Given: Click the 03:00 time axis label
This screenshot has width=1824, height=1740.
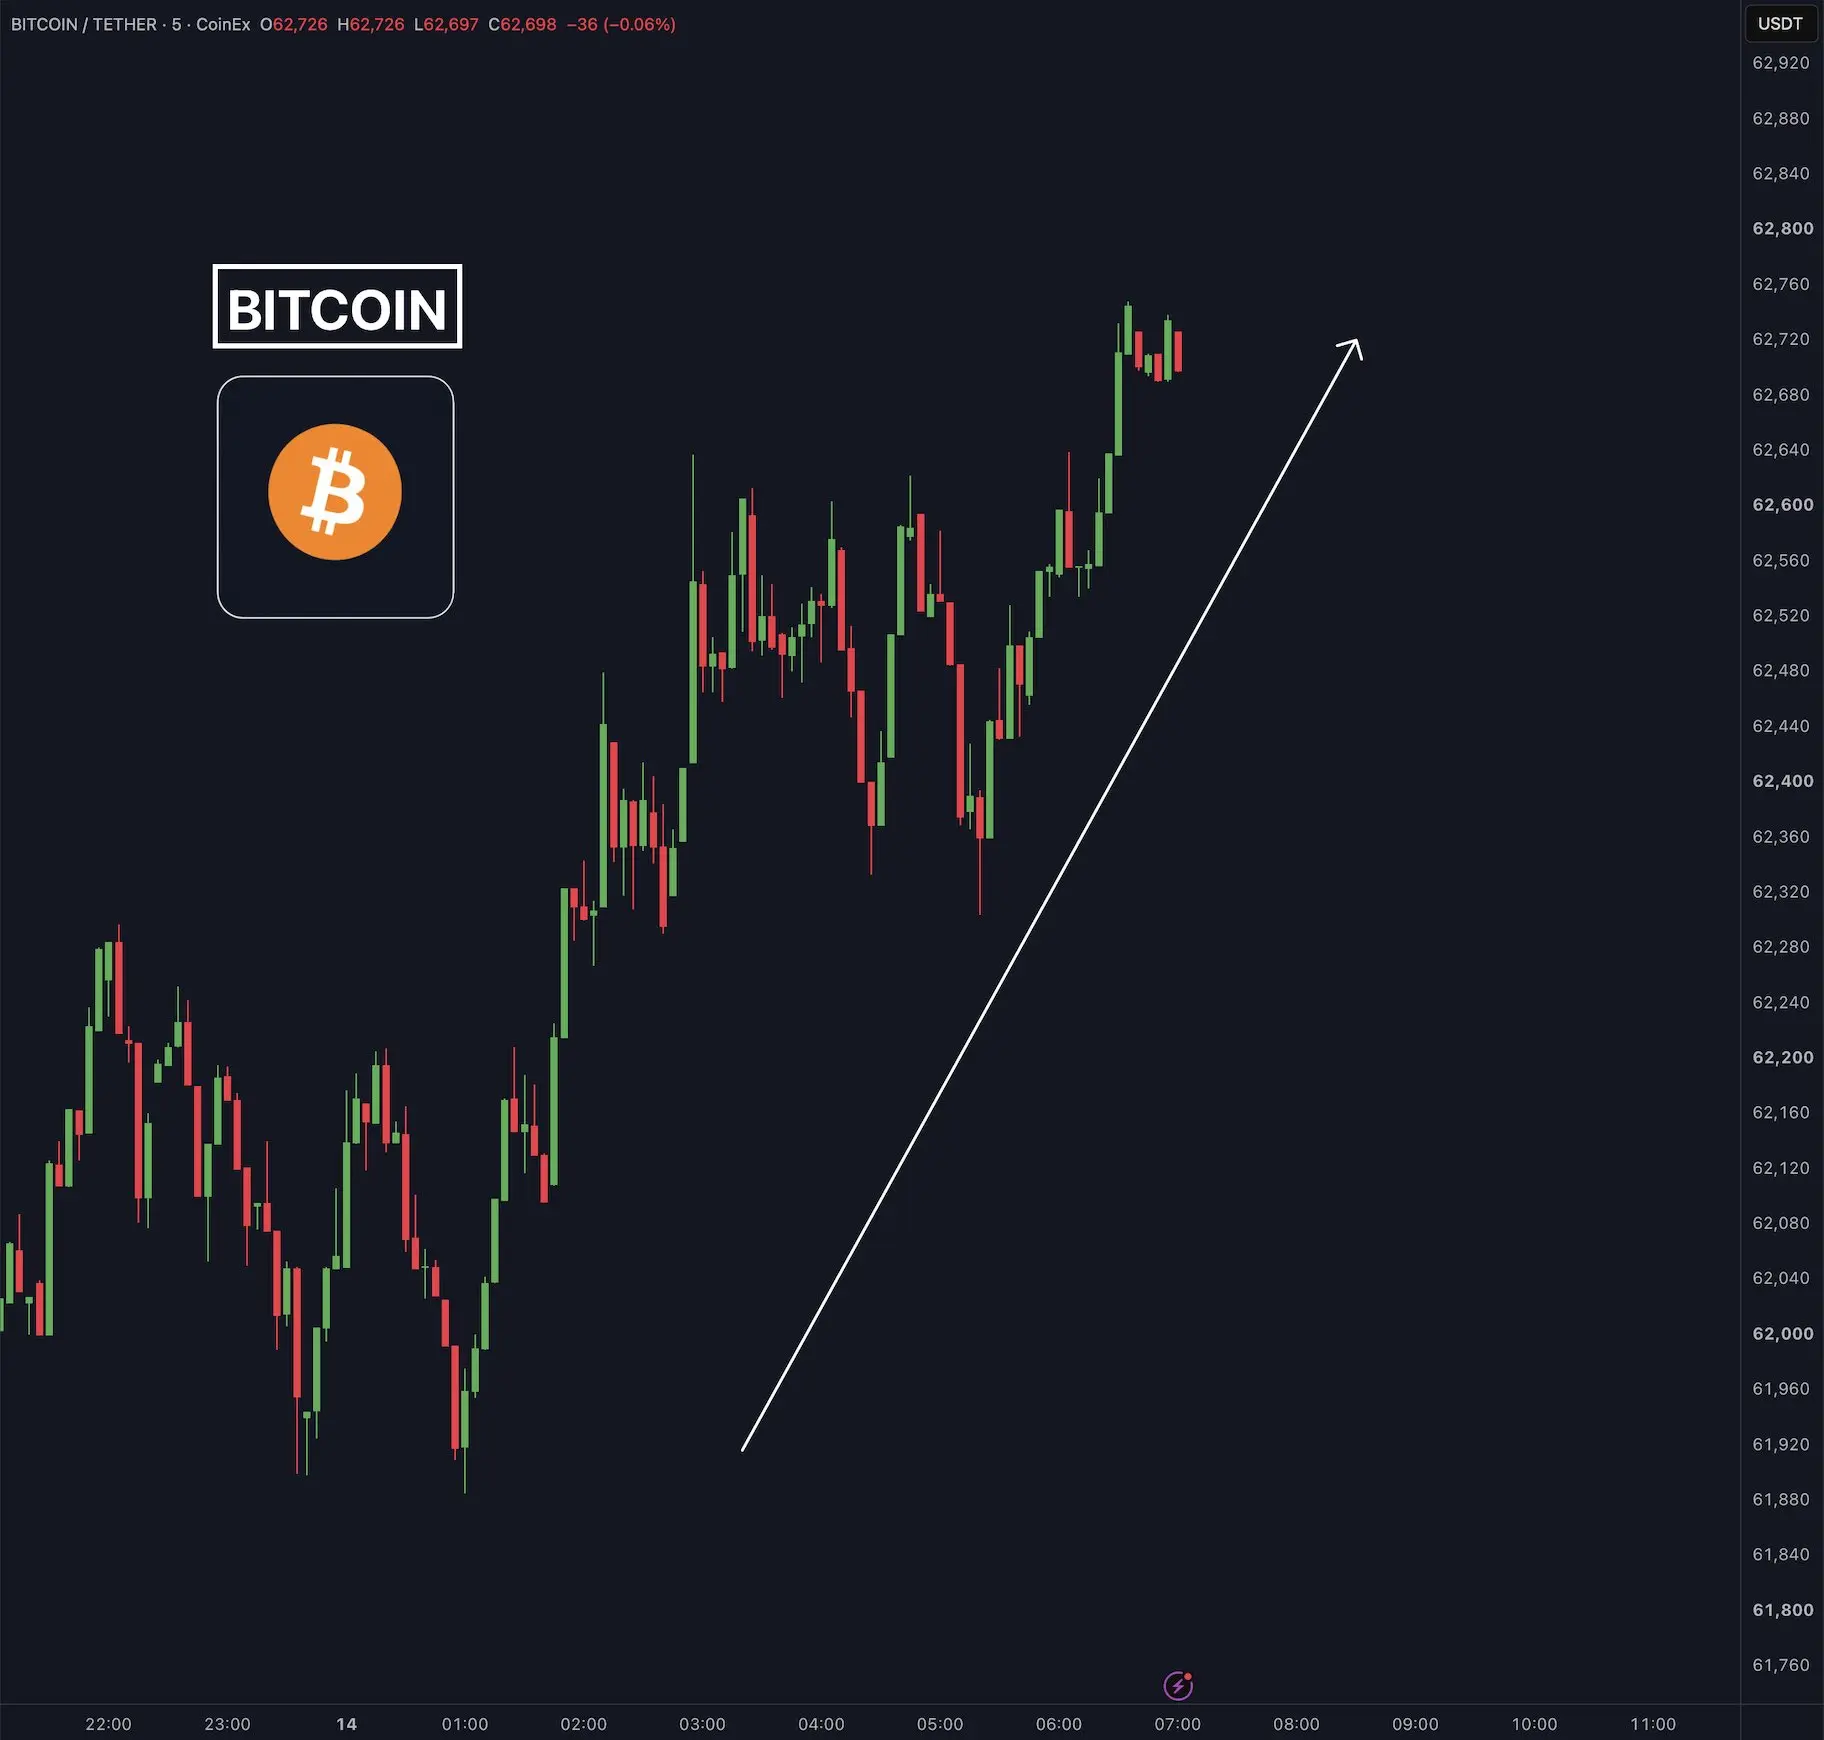Looking at the screenshot, I should pyautogui.click(x=702, y=1724).
